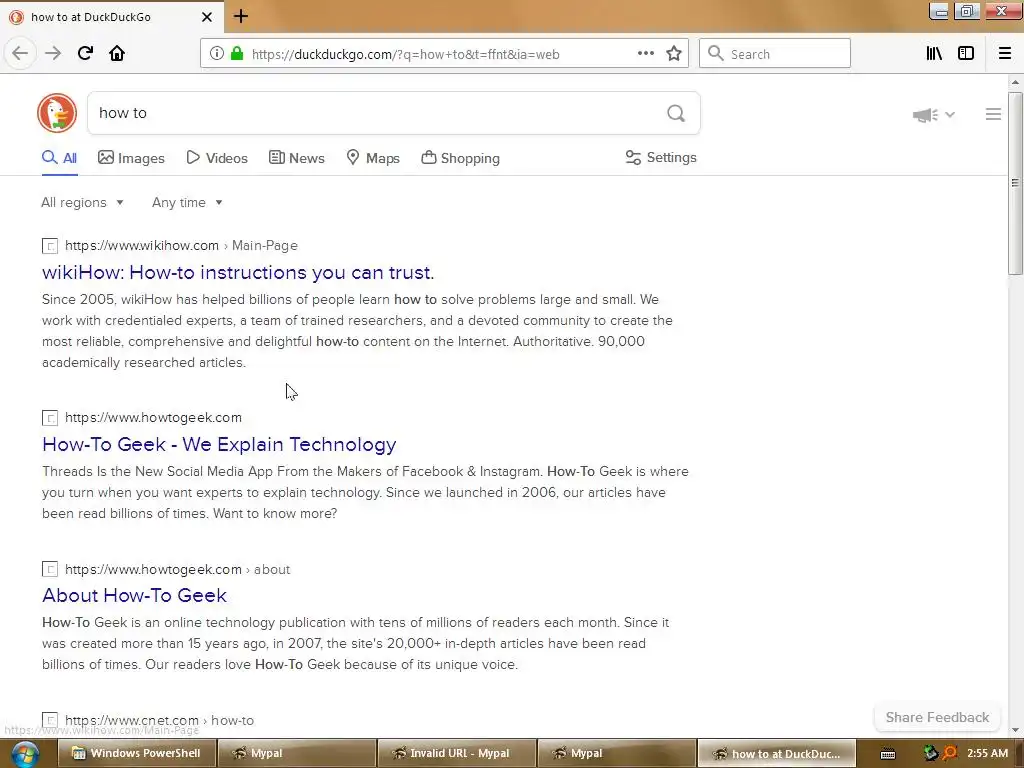
Task: Click the orange magnifier tray icon
Action: [x=950, y=754]
